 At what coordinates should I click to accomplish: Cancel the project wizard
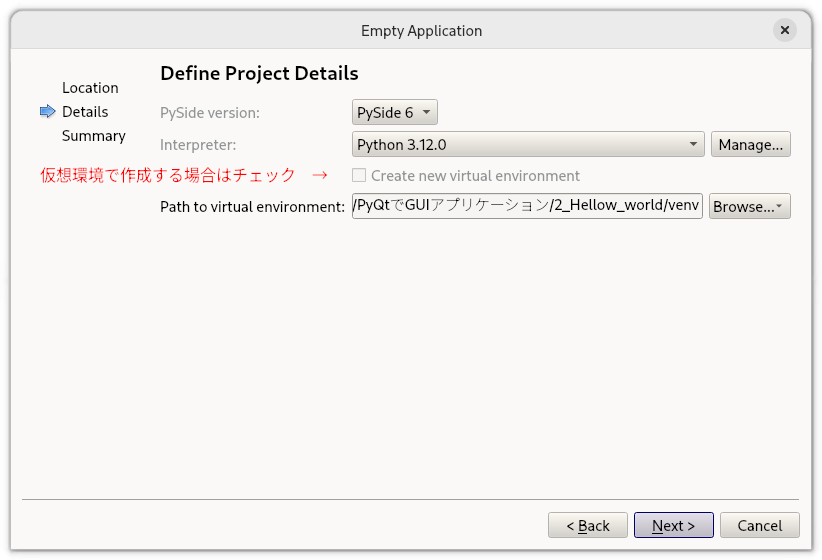[x=760, y=525]
